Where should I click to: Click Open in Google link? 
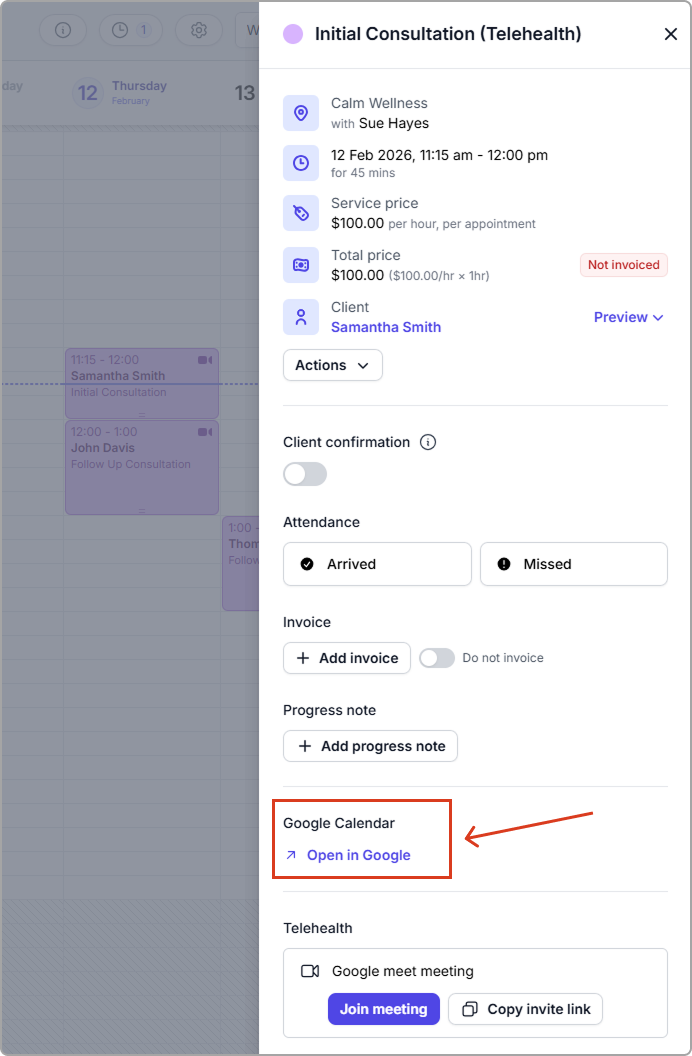pyautogui.click(x=358, y=855)
